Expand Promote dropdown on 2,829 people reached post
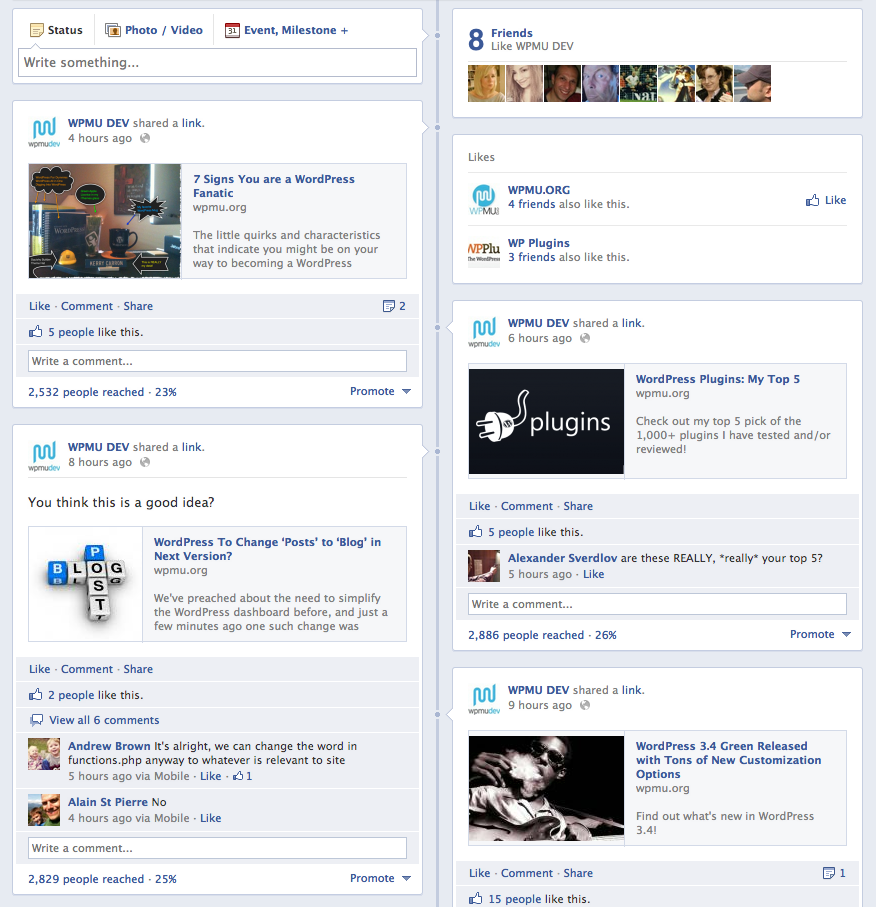 [x=381, y=878]
